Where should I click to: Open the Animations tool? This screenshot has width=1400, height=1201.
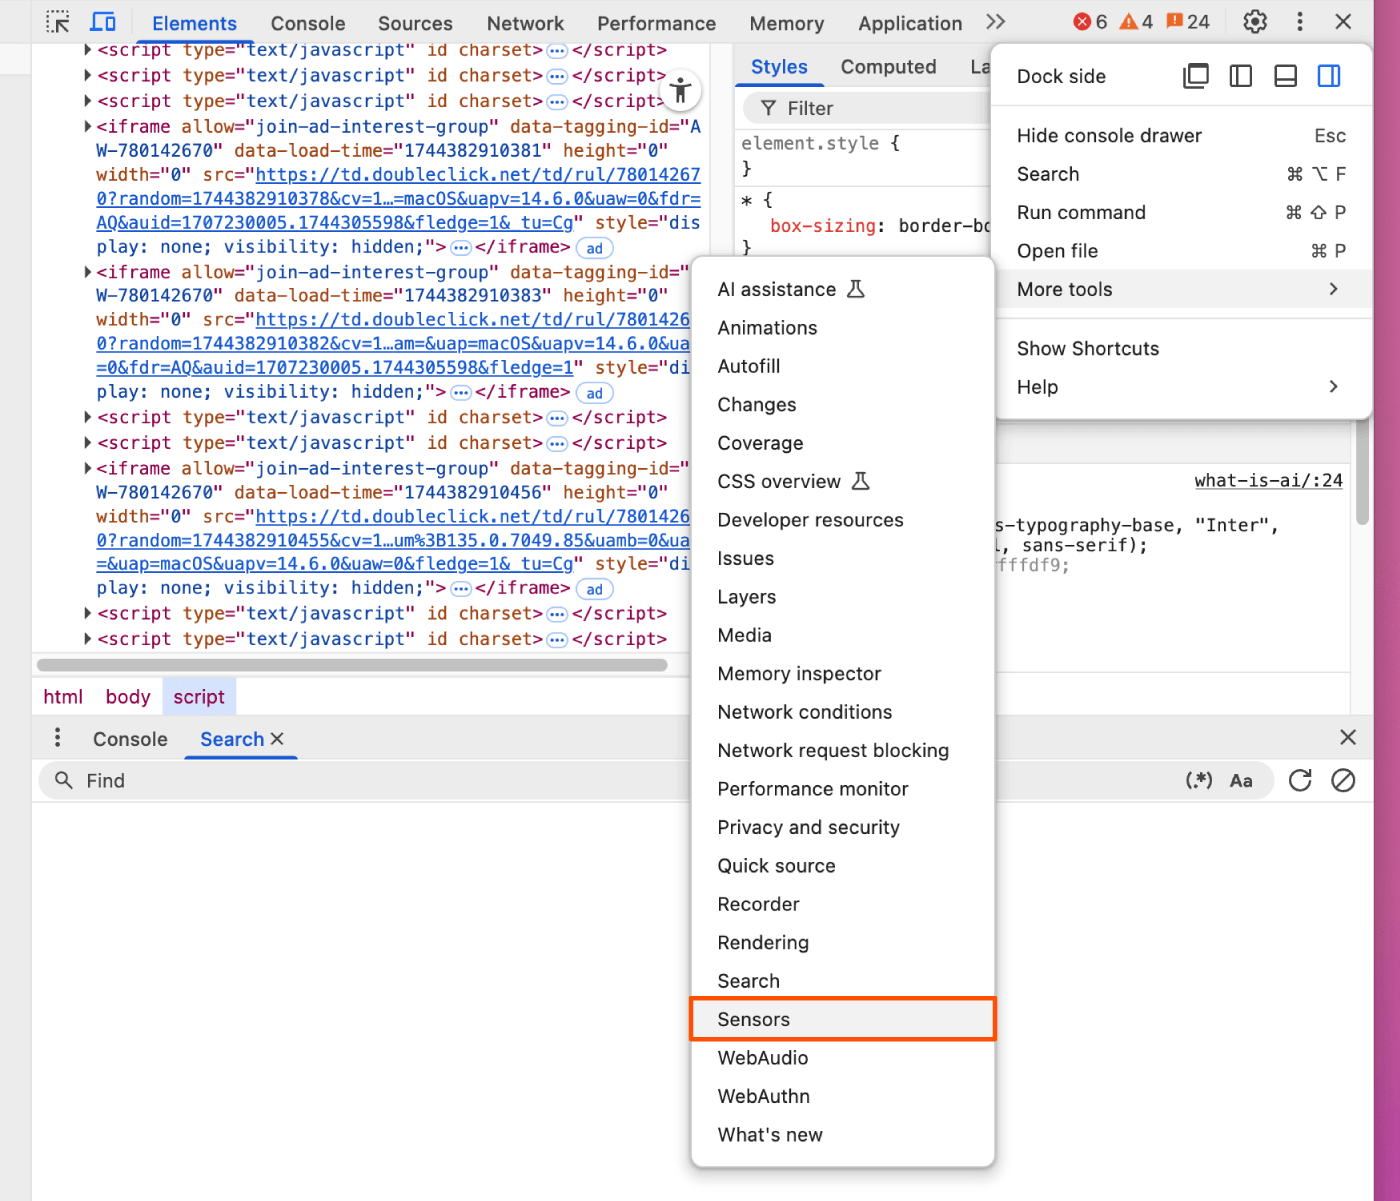pyautogui.click(x=843, y=328)
